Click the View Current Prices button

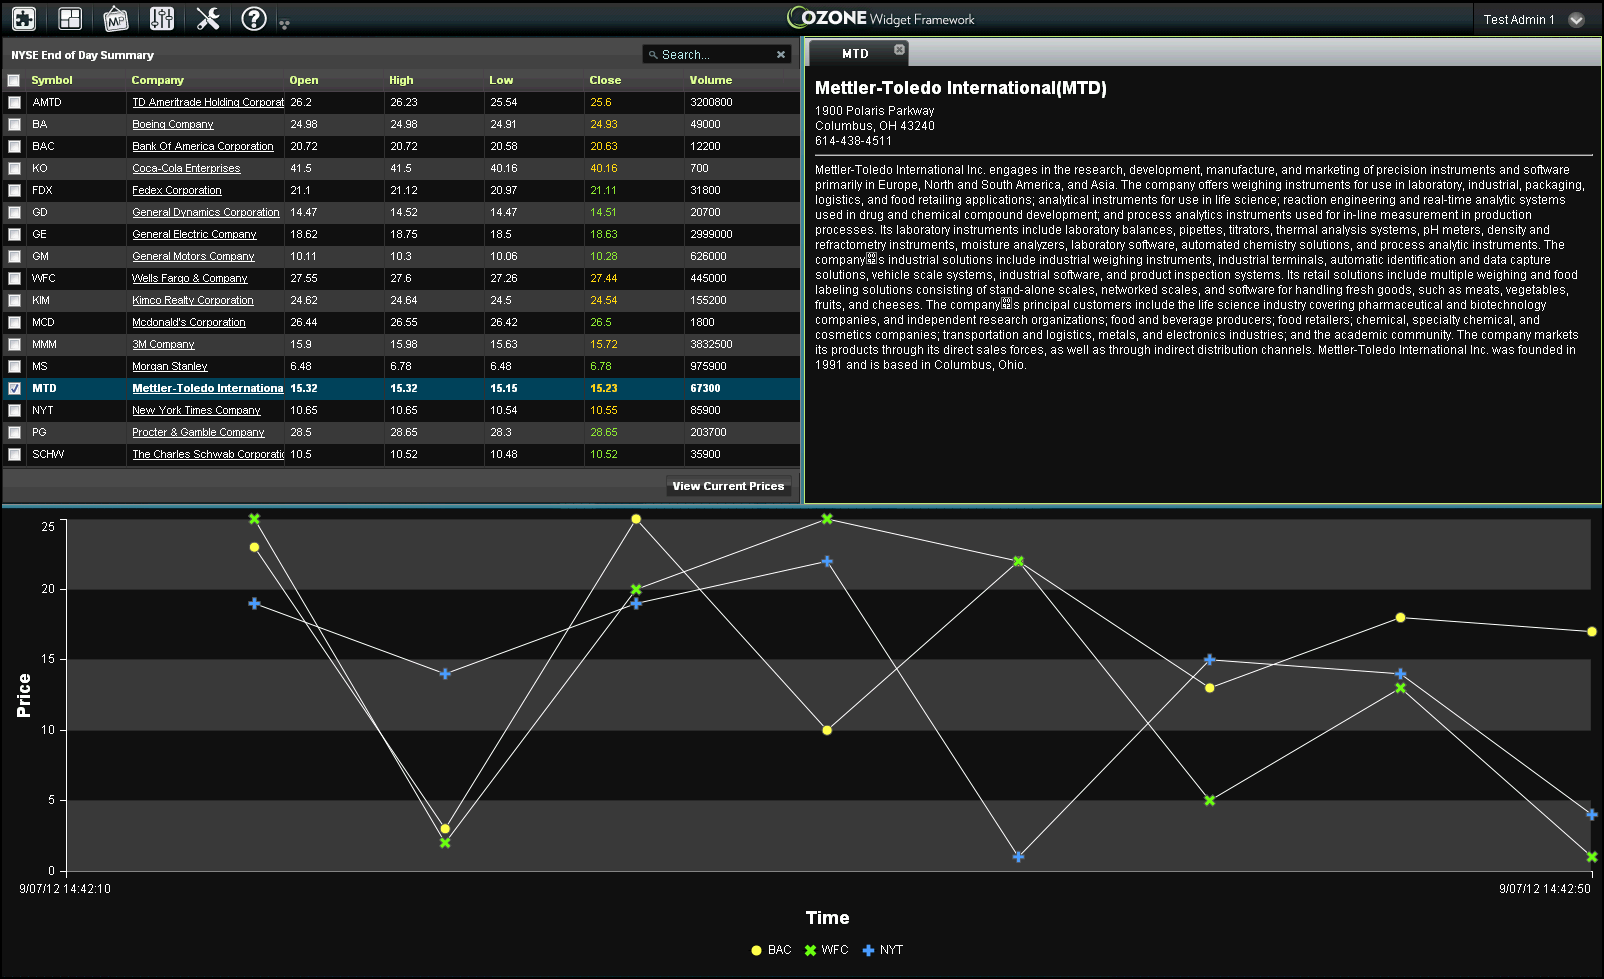point(728,486)
